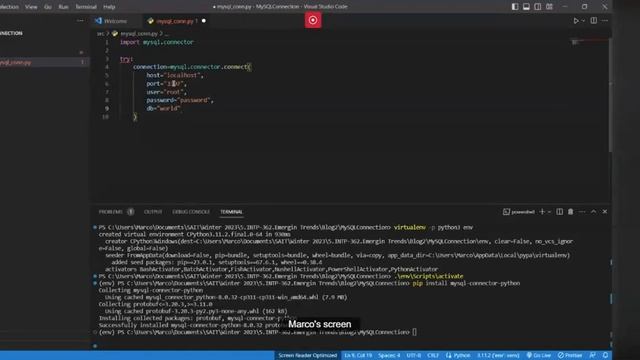Click the editor vertical scrollbar

(x=610, y=94)
